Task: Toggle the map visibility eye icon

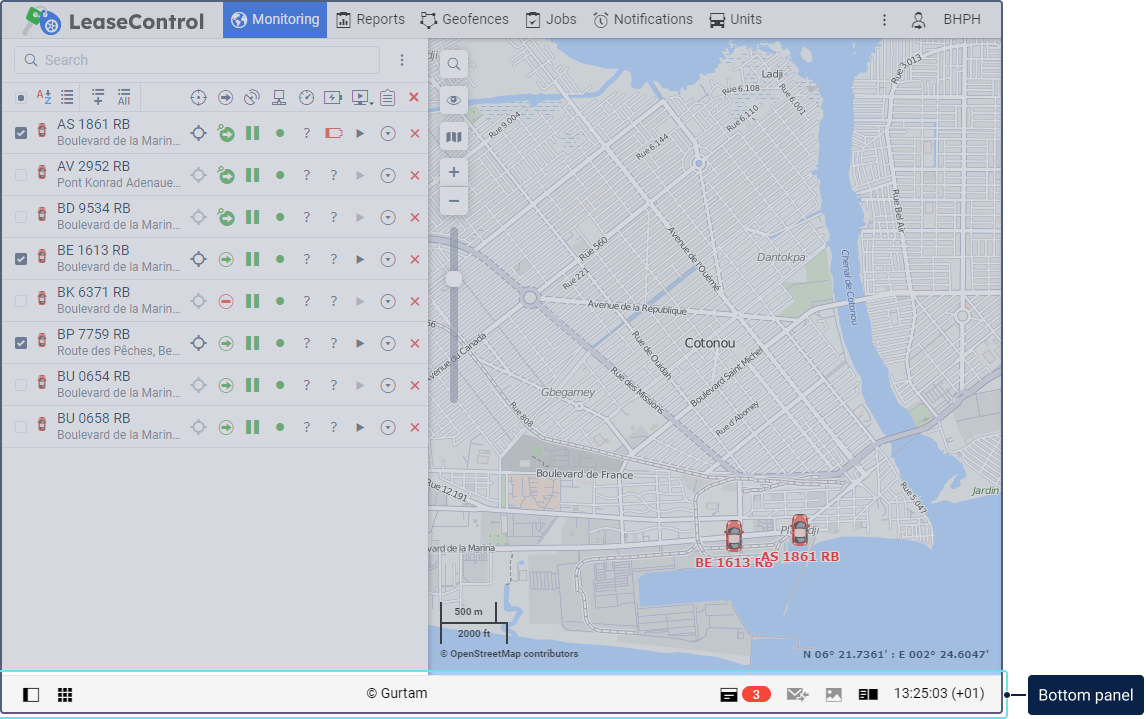Action: pos(454,100)
